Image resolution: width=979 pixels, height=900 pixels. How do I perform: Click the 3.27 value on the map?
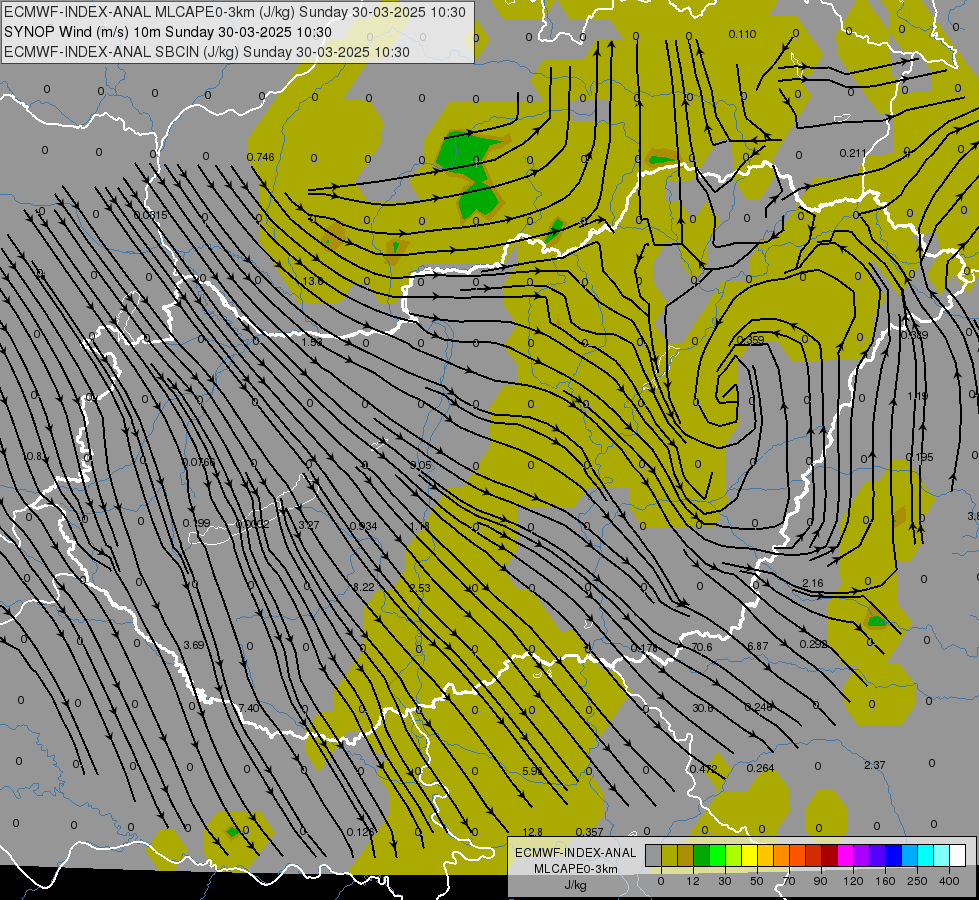click(308, 525)
